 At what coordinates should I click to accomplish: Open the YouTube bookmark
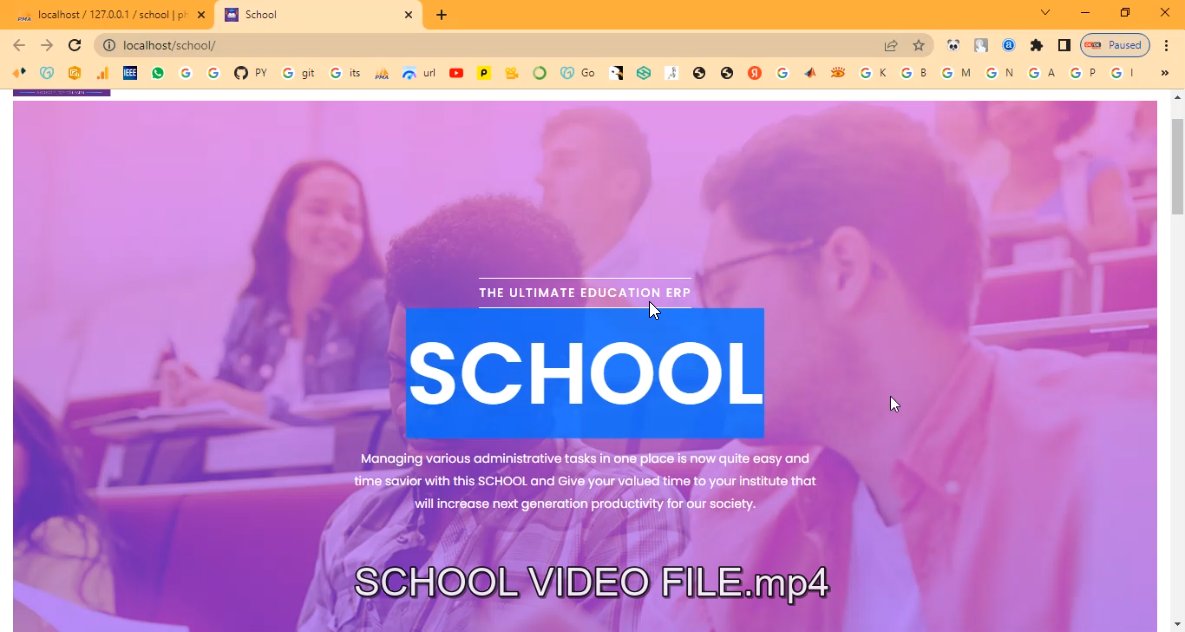coord(456,72)
